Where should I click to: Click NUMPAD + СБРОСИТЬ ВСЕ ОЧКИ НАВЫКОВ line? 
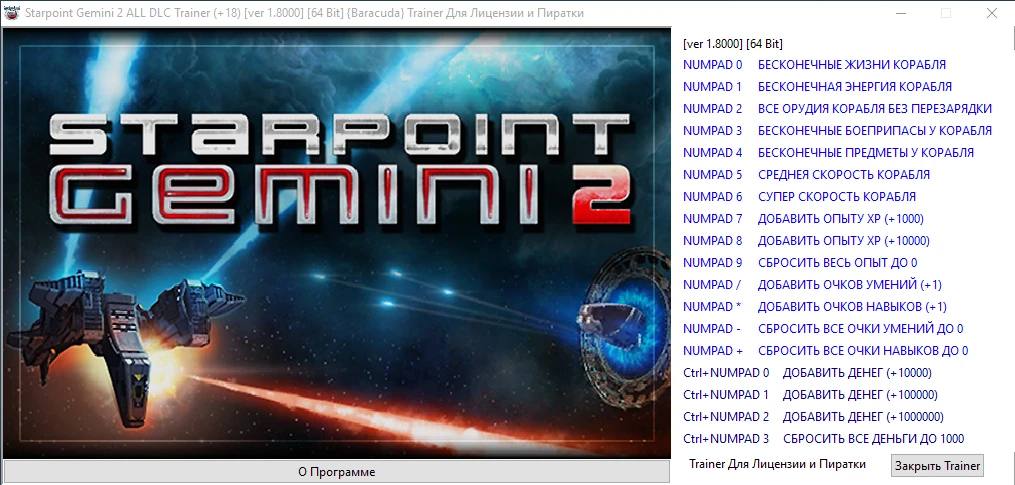point(825,351)
